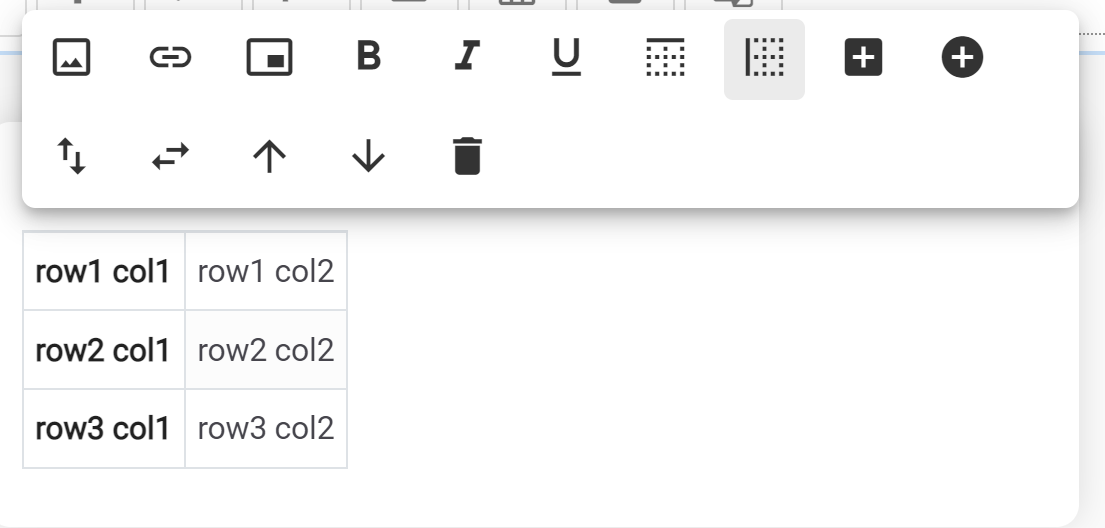Viewport: 1105px width, 528px height.
Task: Toggle underline formatting
Action: (x=566, y=58)
